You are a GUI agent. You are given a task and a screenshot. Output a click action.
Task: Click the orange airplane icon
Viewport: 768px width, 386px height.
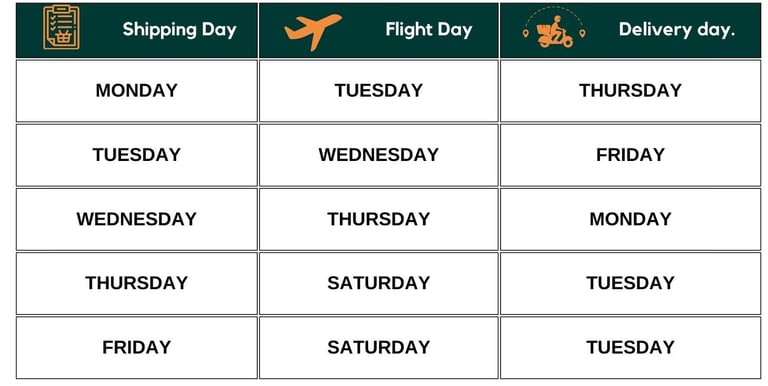(x=313, y=31)
